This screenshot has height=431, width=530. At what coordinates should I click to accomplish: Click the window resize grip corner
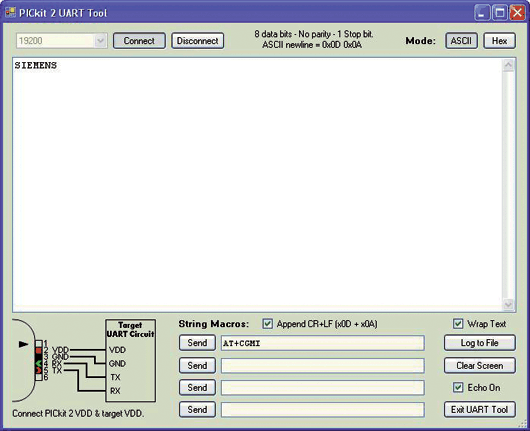click(523, 424)
